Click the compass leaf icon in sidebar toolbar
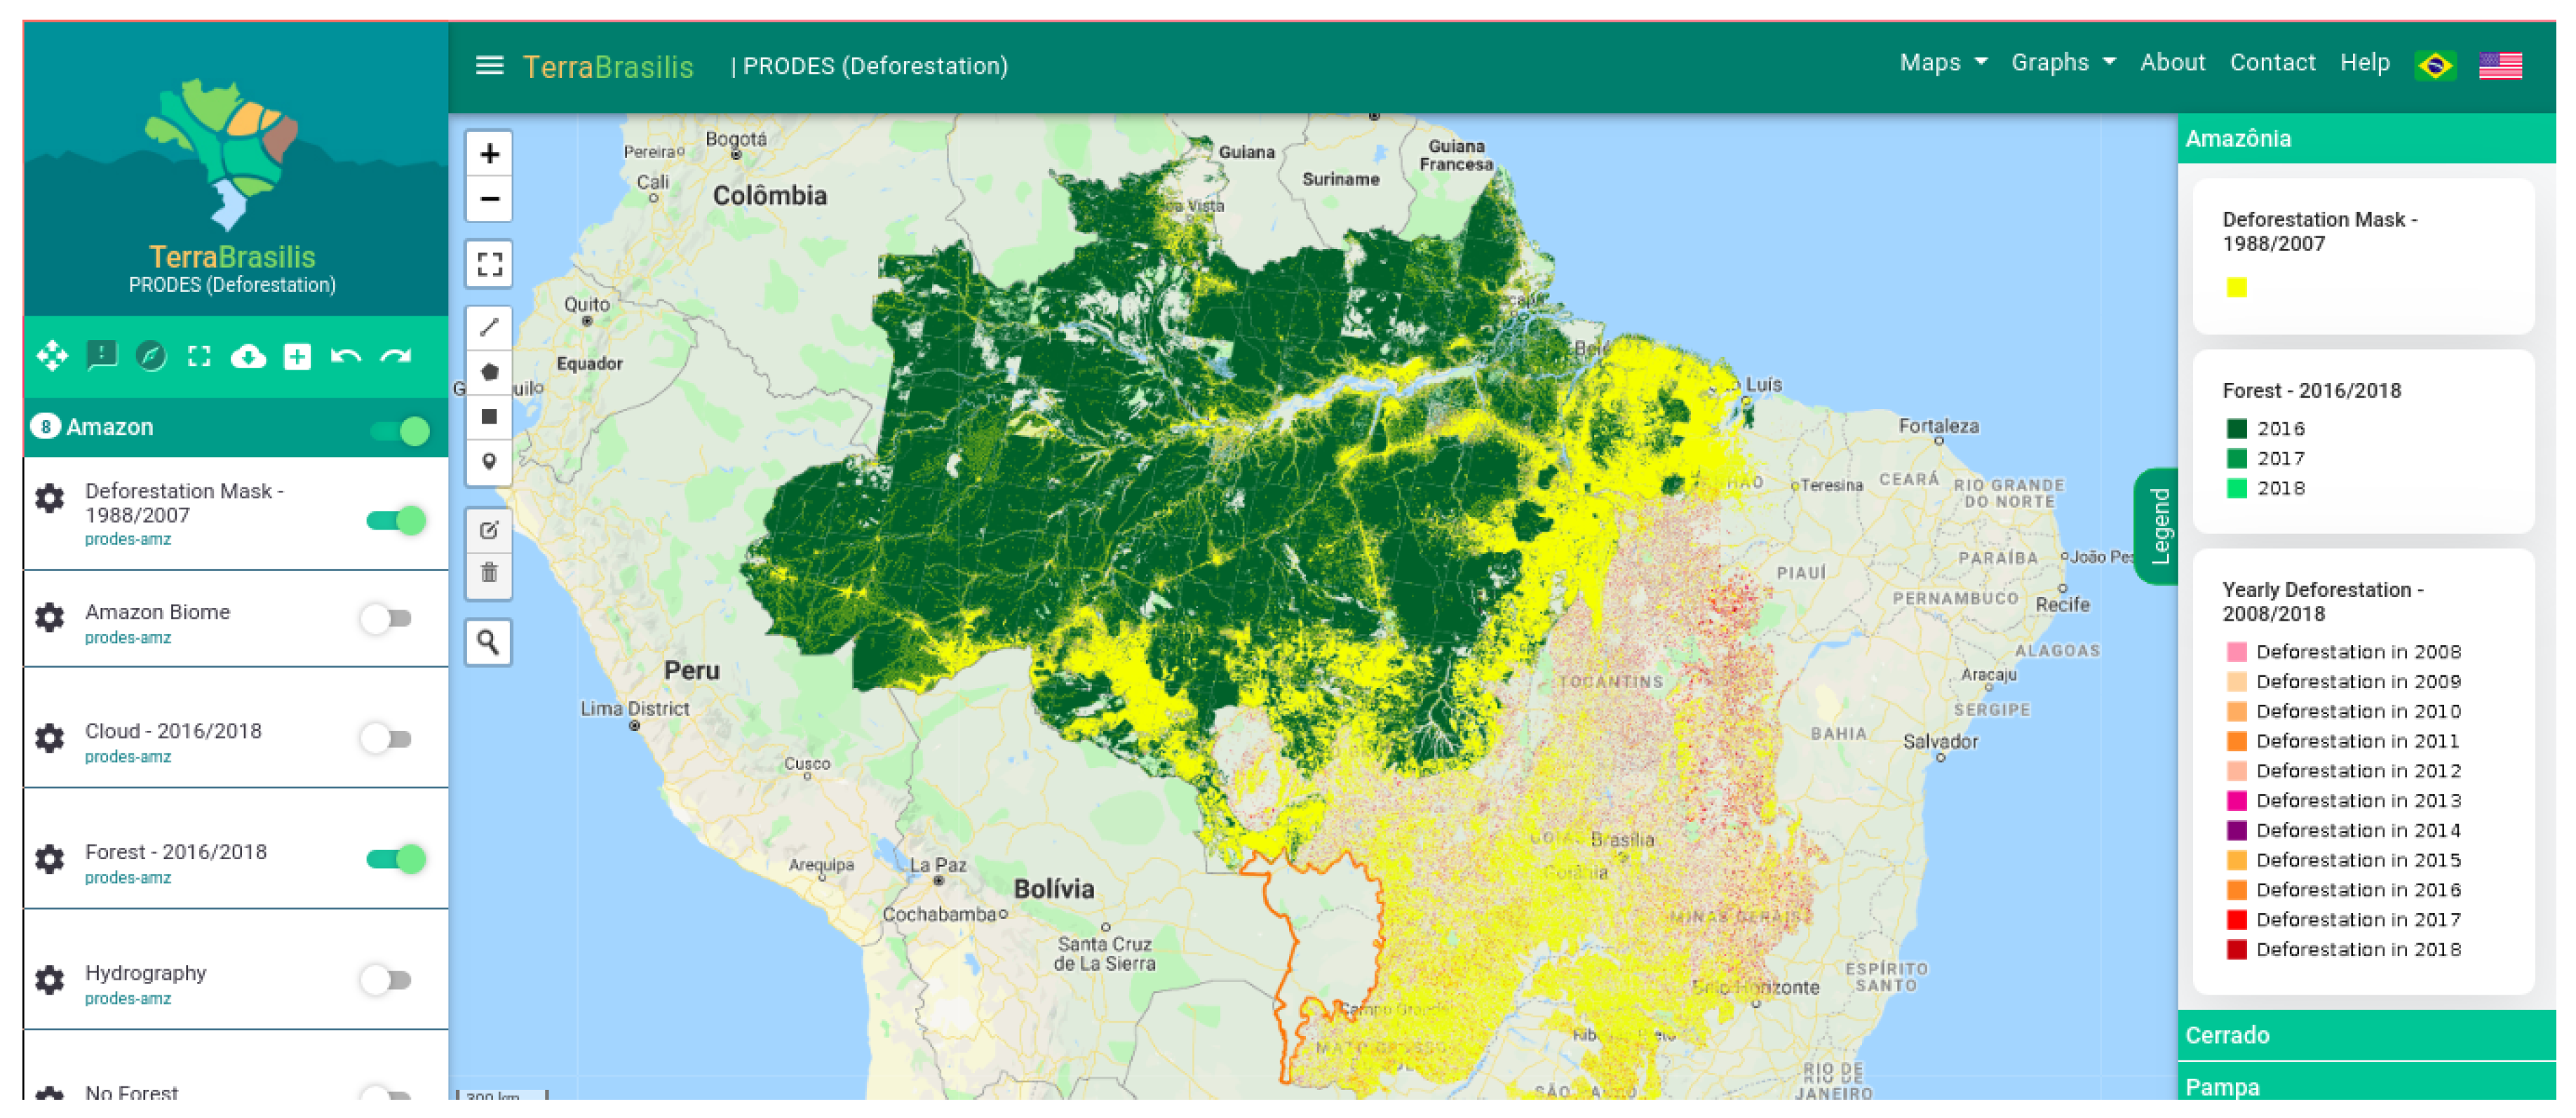2576x1118 pixels. [151, 356]
